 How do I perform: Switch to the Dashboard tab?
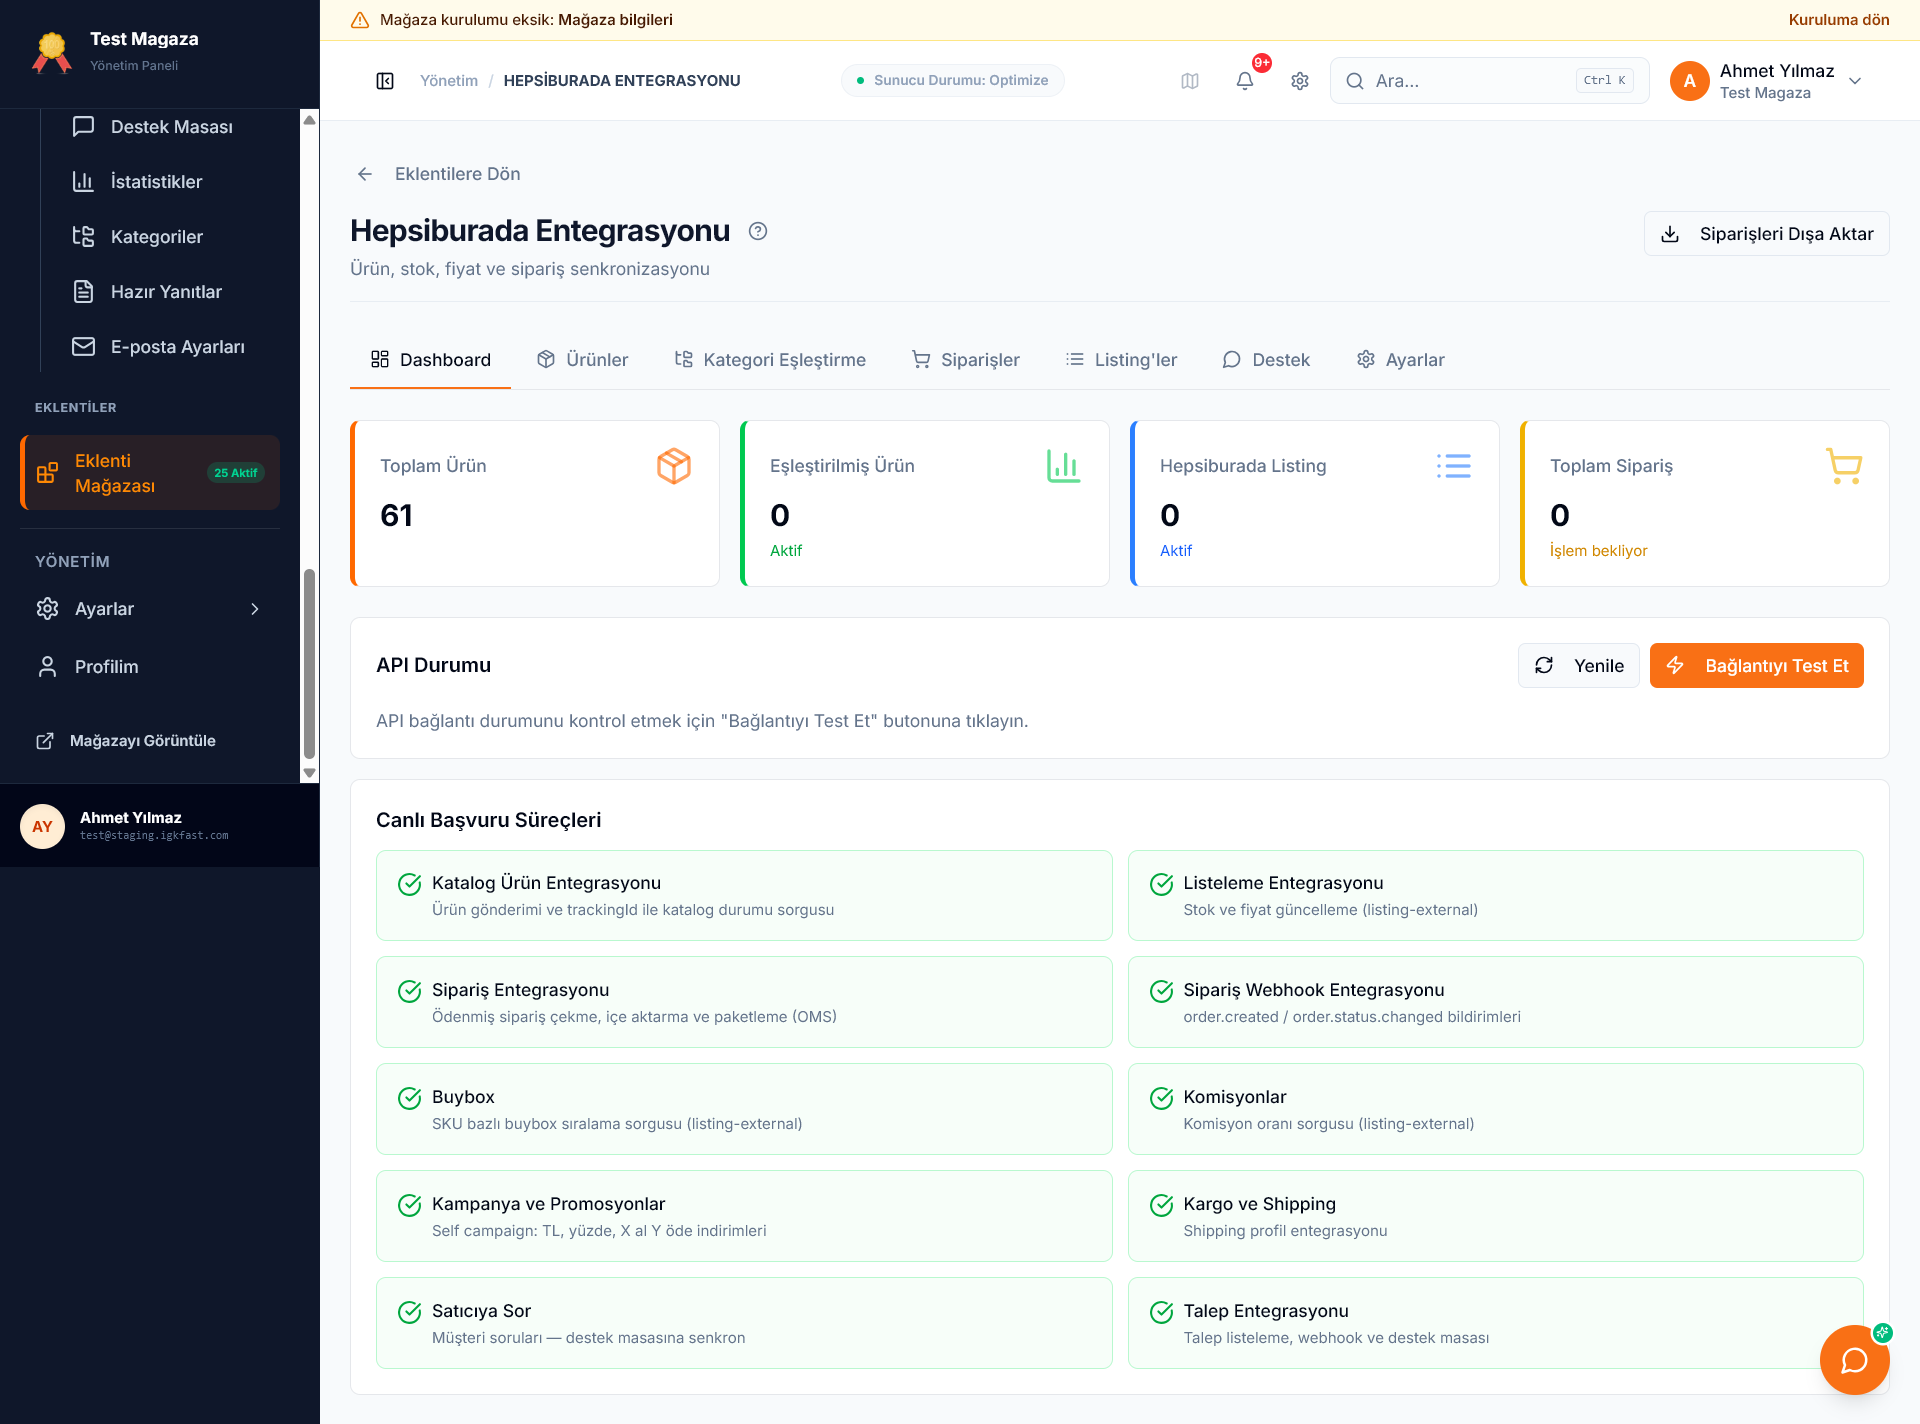[430, 360]
